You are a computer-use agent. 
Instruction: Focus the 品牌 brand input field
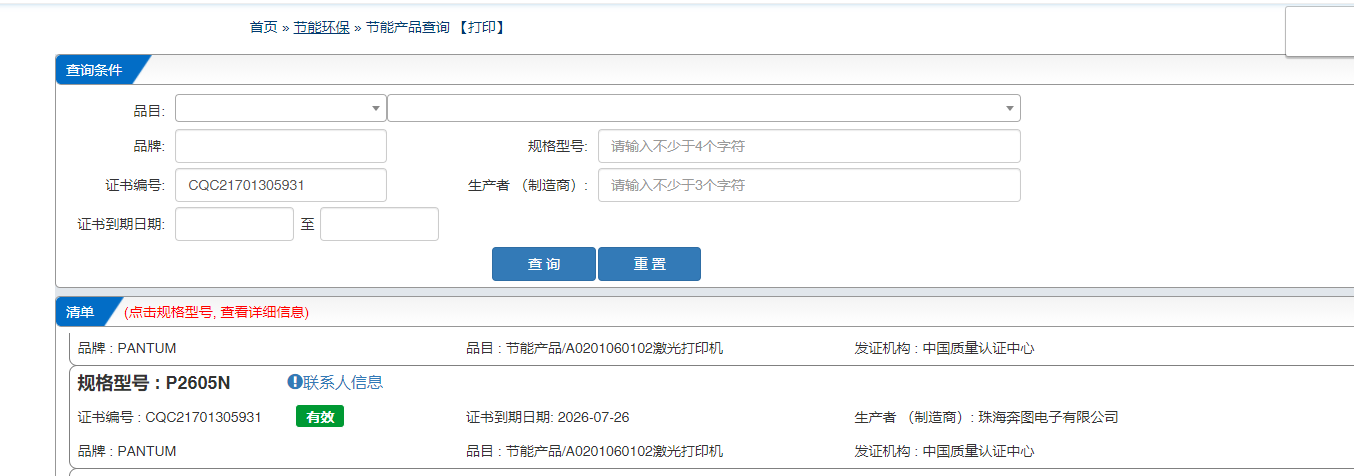281,146
